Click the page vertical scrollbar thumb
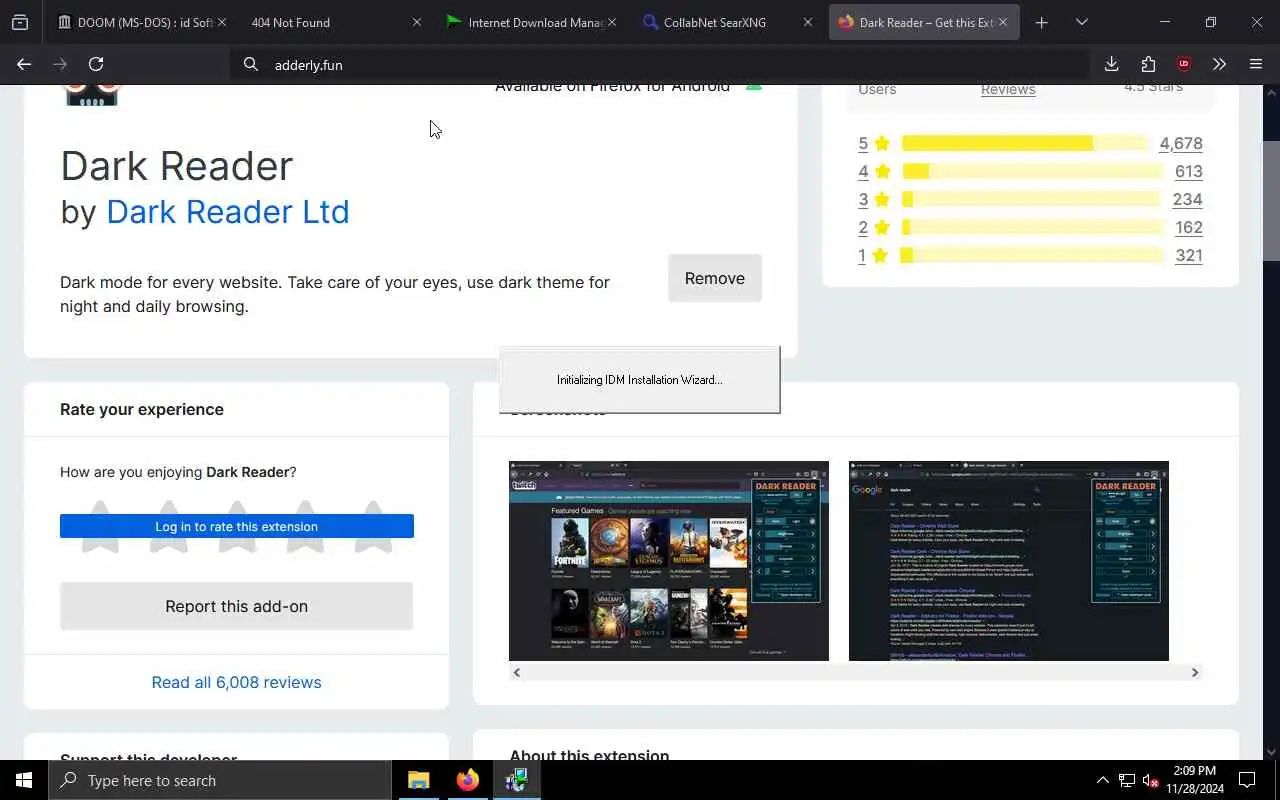The image size is (1280, 800). (1271, 200)
